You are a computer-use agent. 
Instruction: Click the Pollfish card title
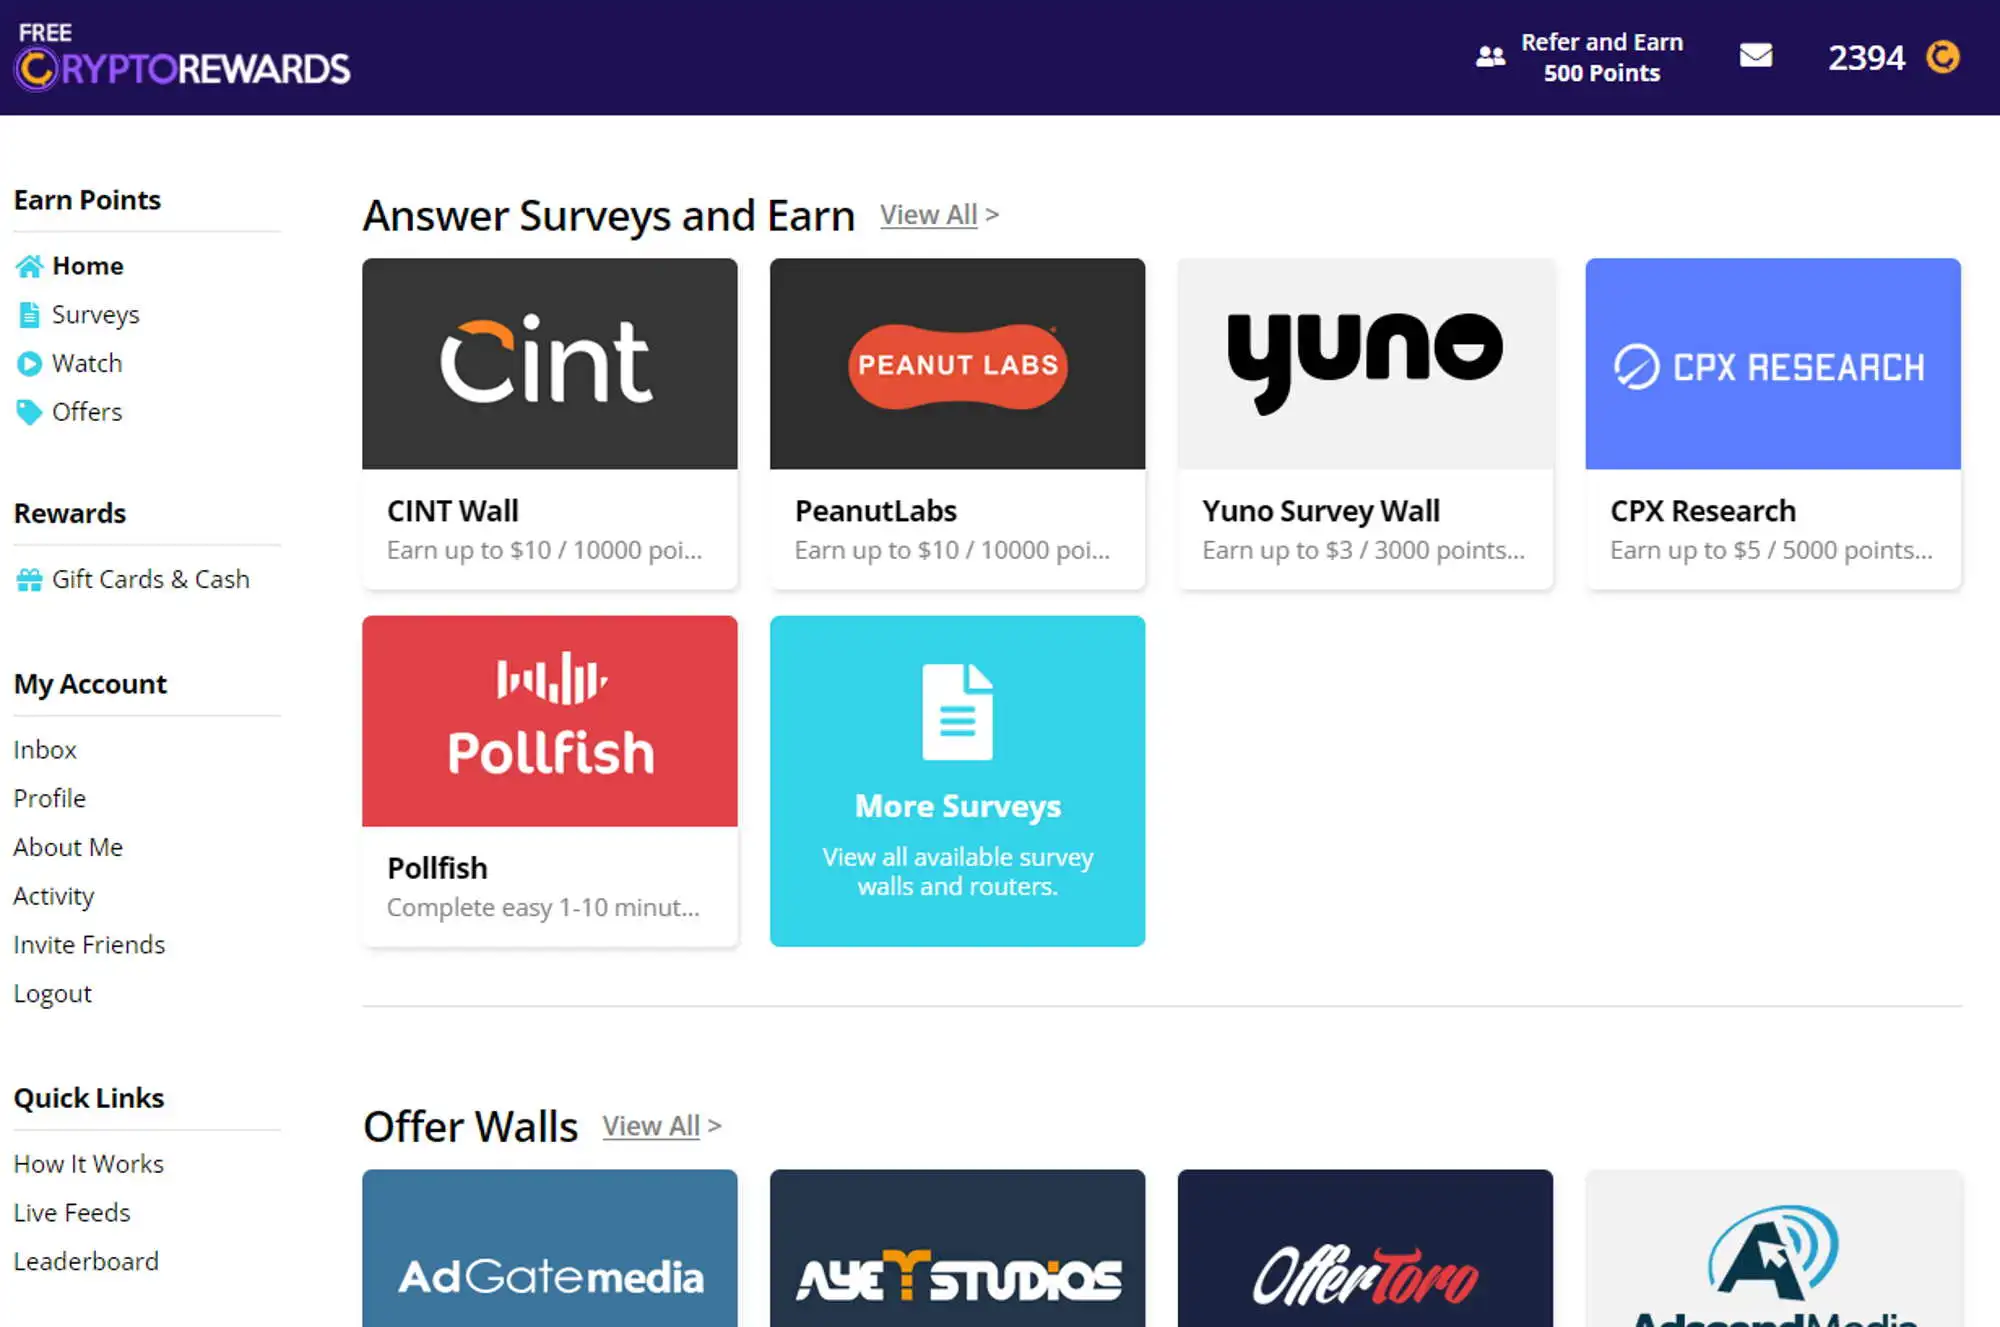(x=438, y=868)
